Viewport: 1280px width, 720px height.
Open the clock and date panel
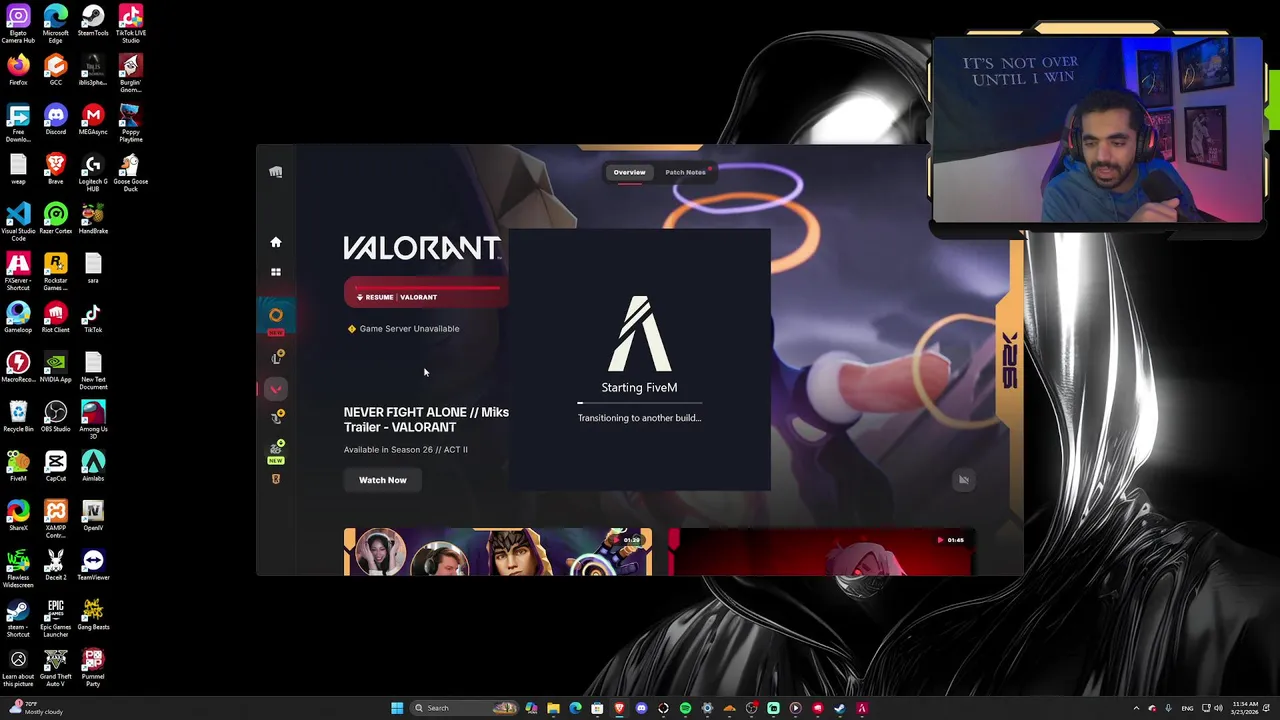click(x=1245, y=708)
